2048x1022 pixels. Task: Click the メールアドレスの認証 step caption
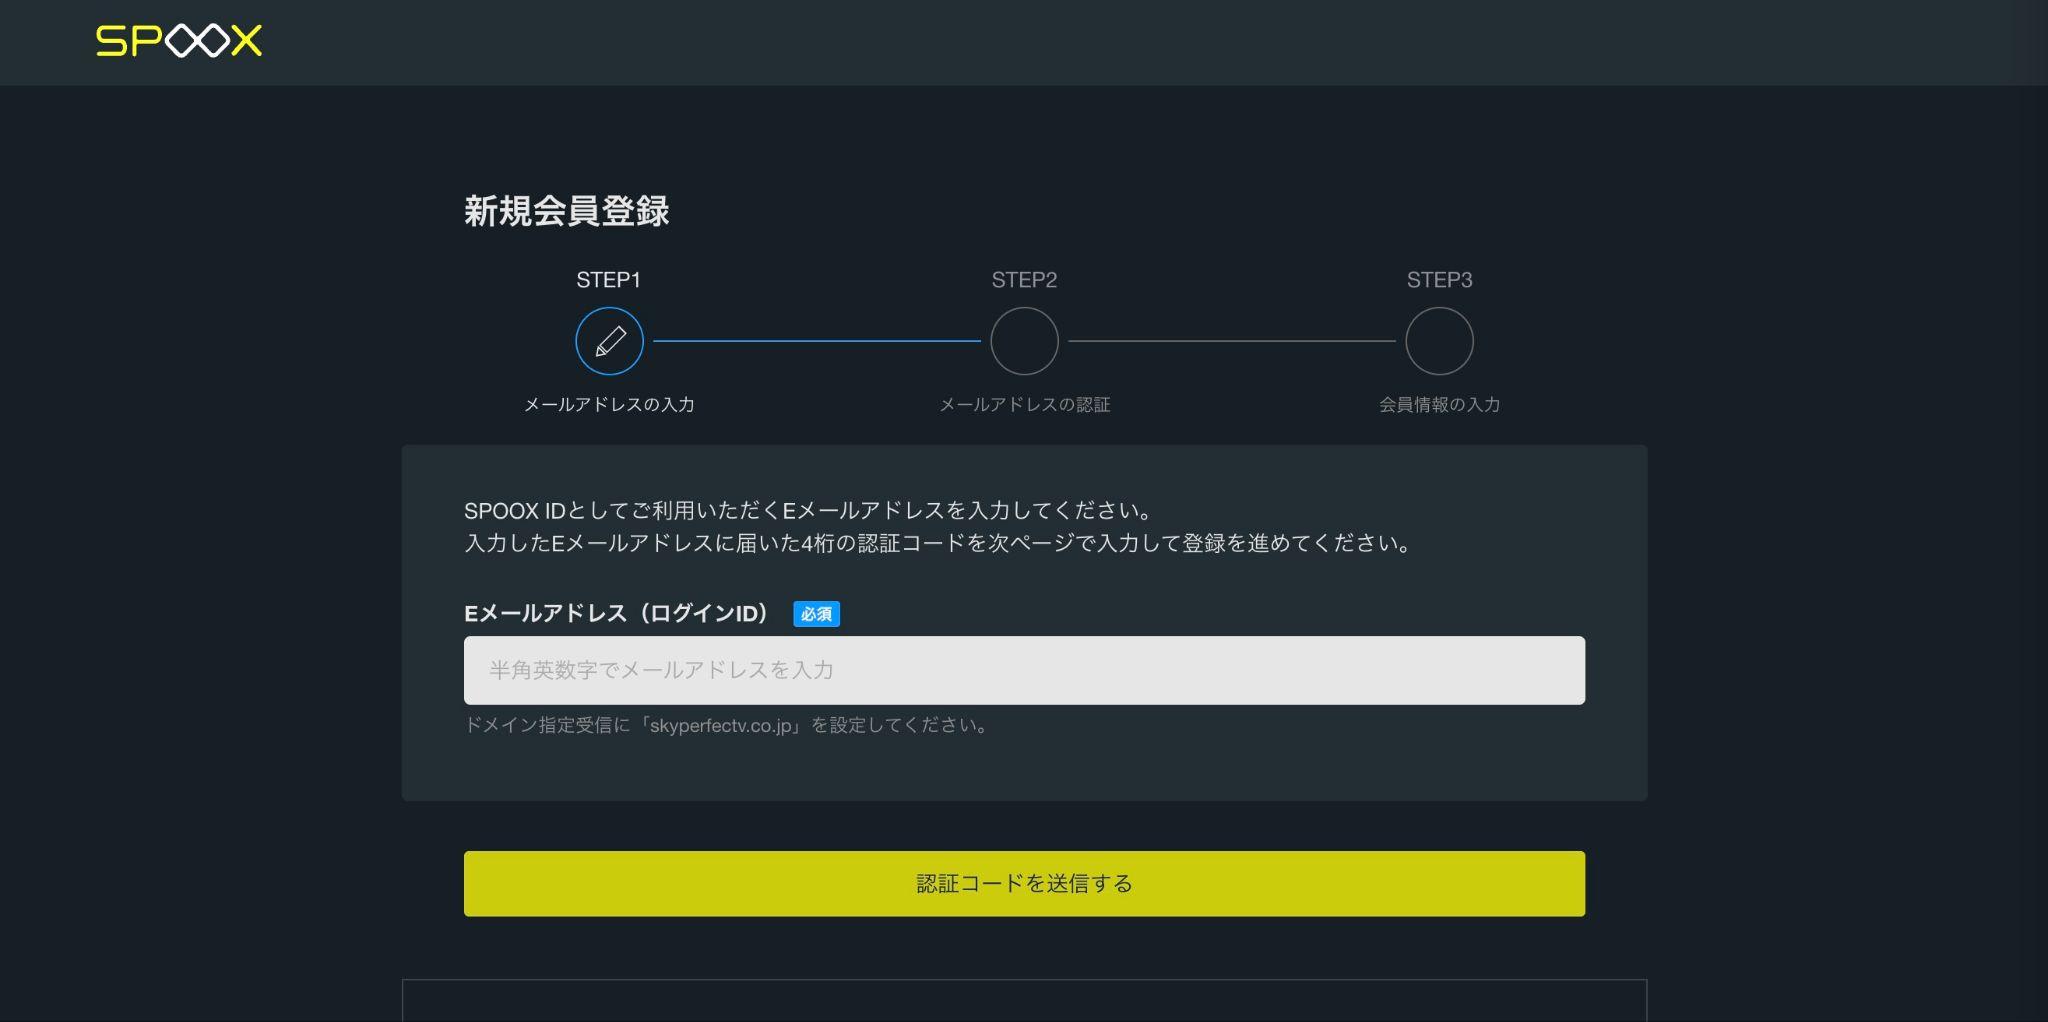point(1024,404)
